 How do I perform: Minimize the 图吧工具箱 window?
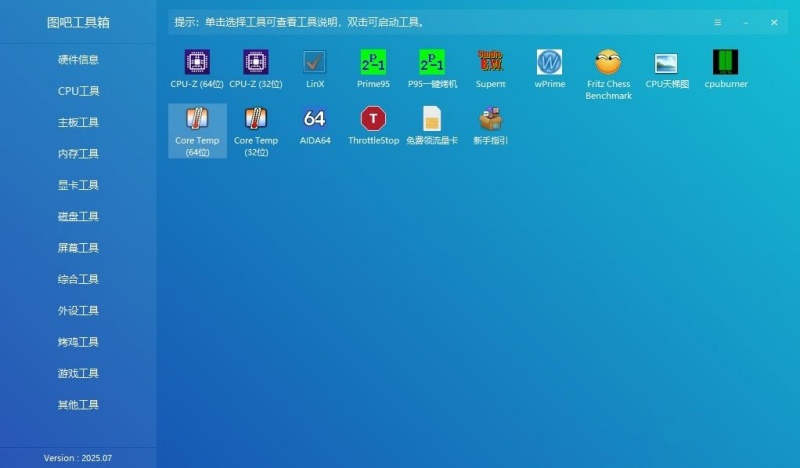(x=745, y=22)
